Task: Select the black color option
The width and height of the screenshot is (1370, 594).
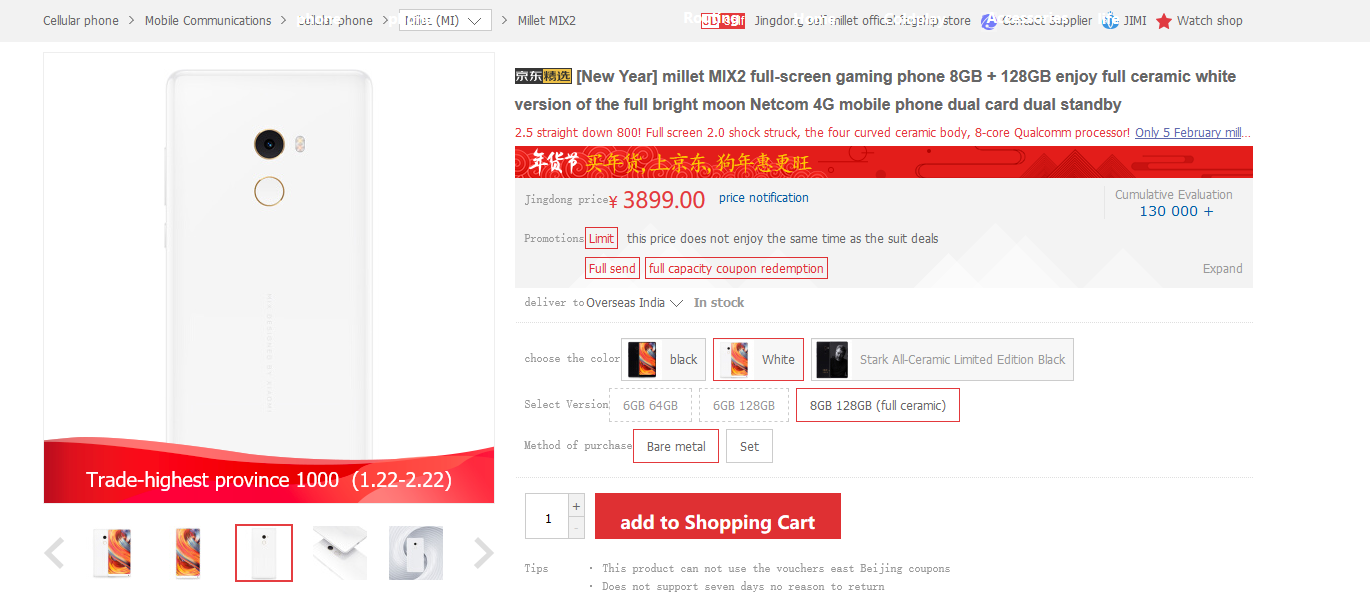Action: click(x=663, y=359)
